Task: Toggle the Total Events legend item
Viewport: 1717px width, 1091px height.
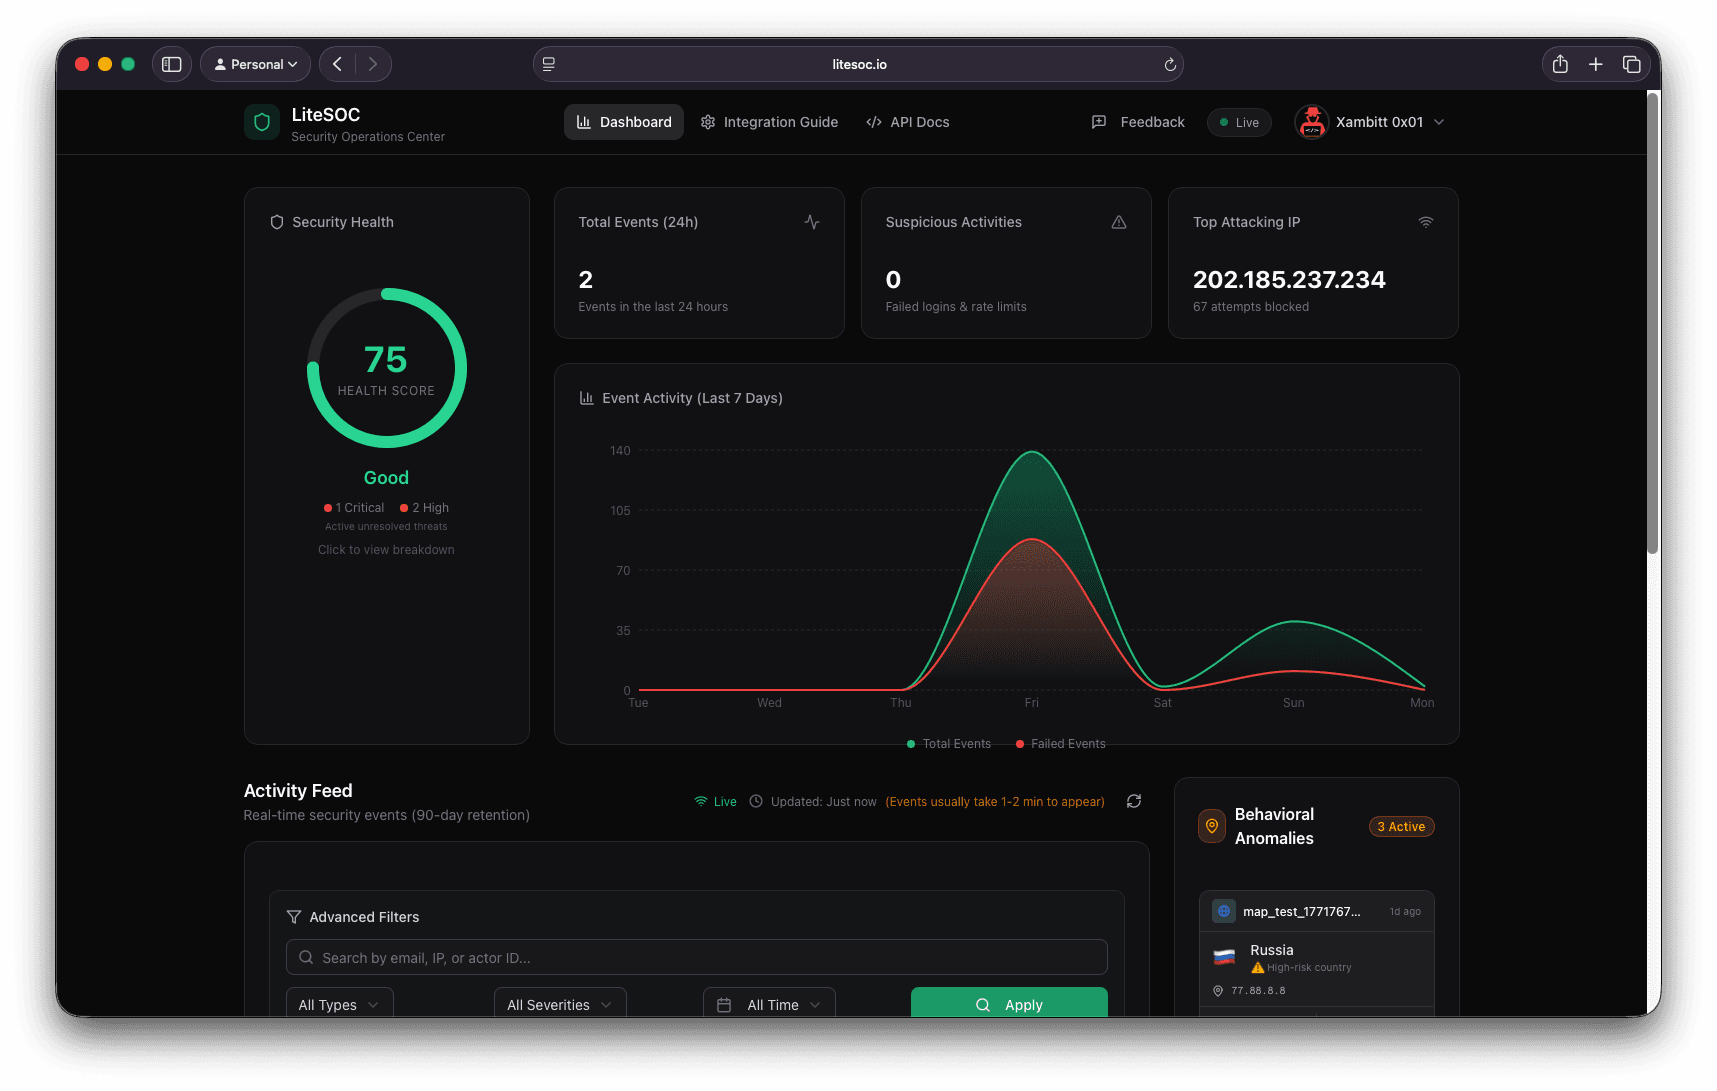Action: click(x=948, y=743)
